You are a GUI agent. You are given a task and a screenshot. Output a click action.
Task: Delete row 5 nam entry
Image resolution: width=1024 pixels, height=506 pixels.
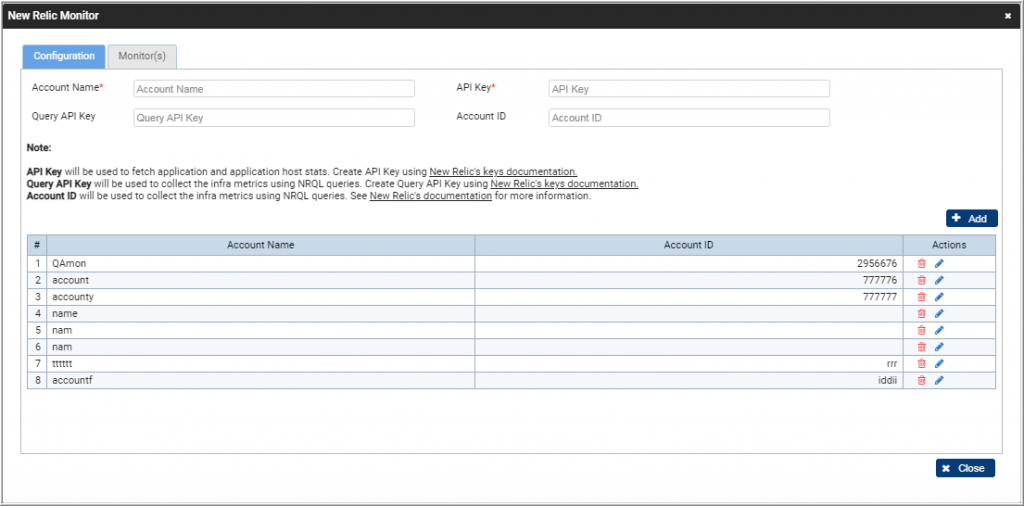(921, 330)
